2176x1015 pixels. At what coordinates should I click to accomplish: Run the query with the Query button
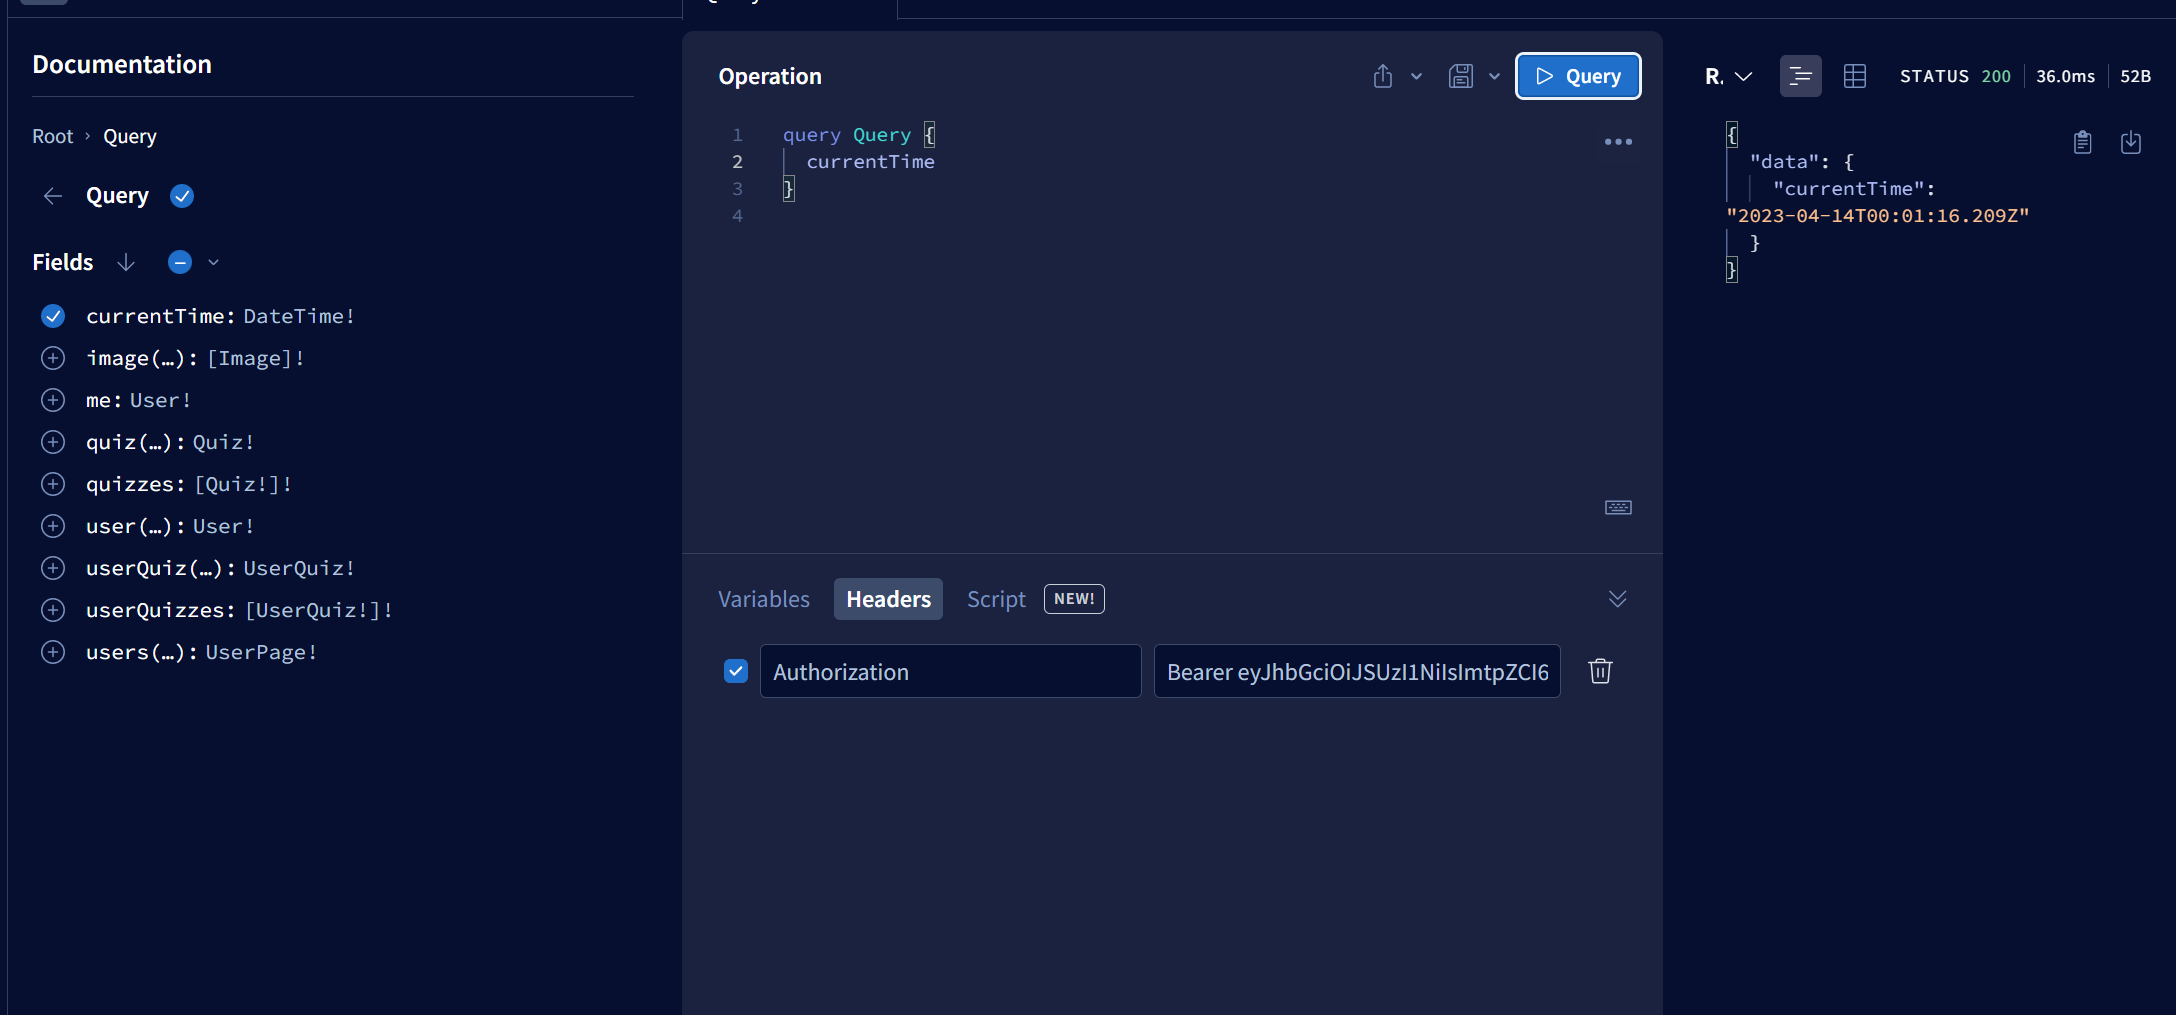pyautogui.click(x=1578, y=75)
